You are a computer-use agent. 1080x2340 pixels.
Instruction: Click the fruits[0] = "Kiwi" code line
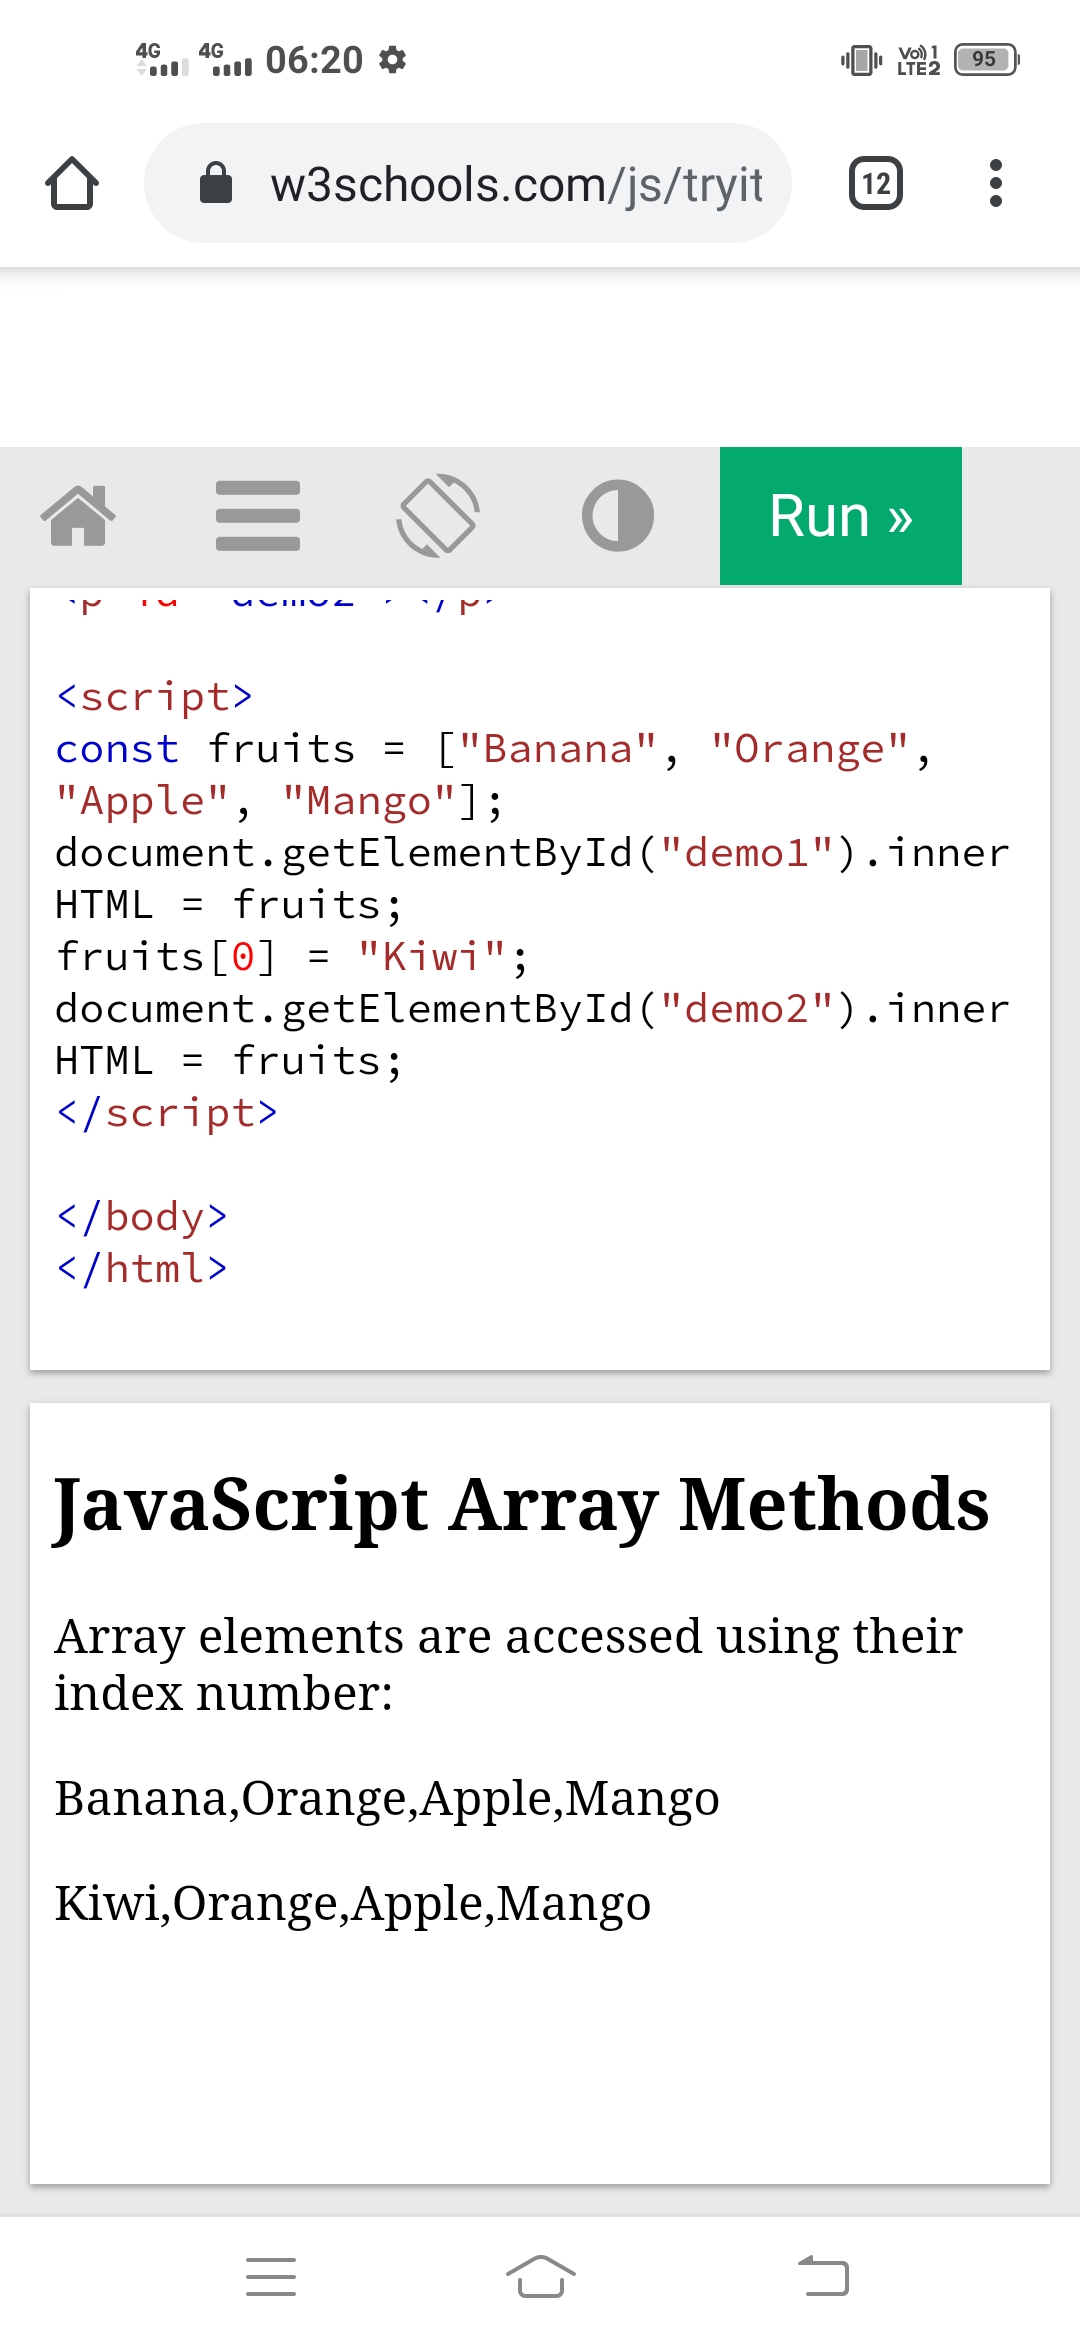pyautogui.click(x=290, y=957)
